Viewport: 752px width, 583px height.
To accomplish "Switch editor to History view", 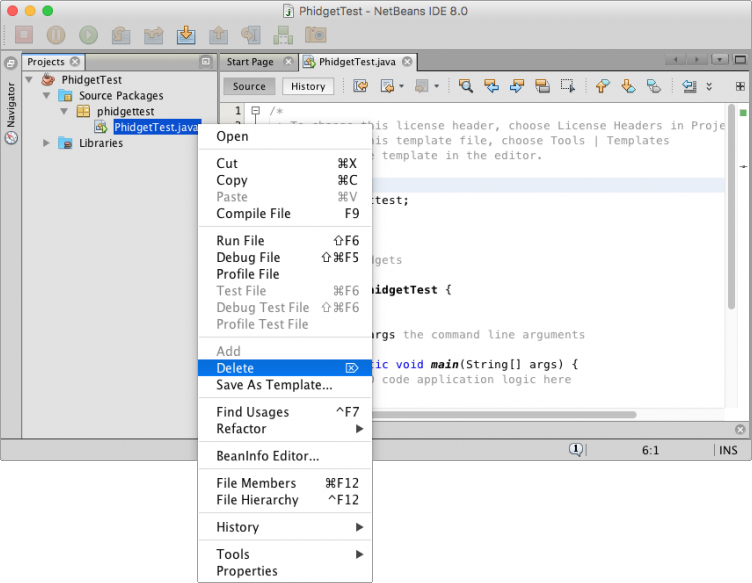I will [308, 86].
